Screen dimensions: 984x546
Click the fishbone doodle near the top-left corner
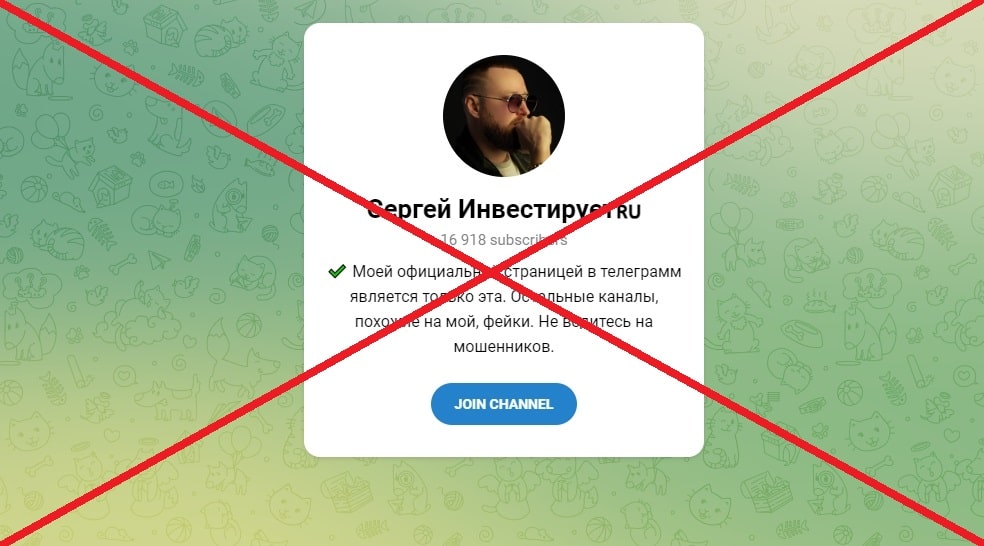point(186,77)
